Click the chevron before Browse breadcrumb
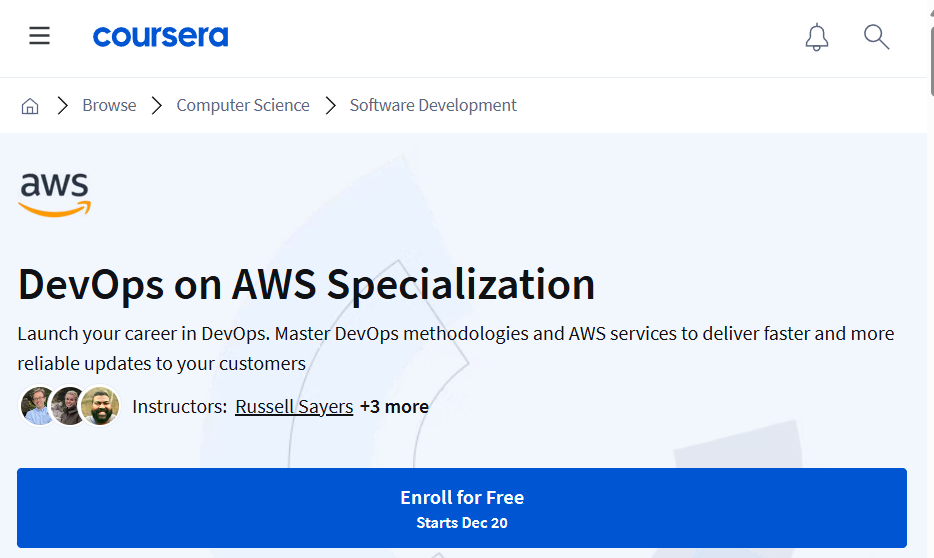934x558 pixels. (62, 105)
